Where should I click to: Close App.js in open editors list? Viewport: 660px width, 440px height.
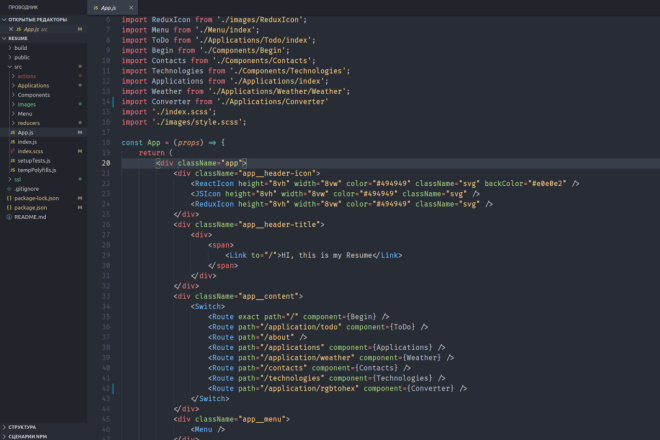pos(11,29)
